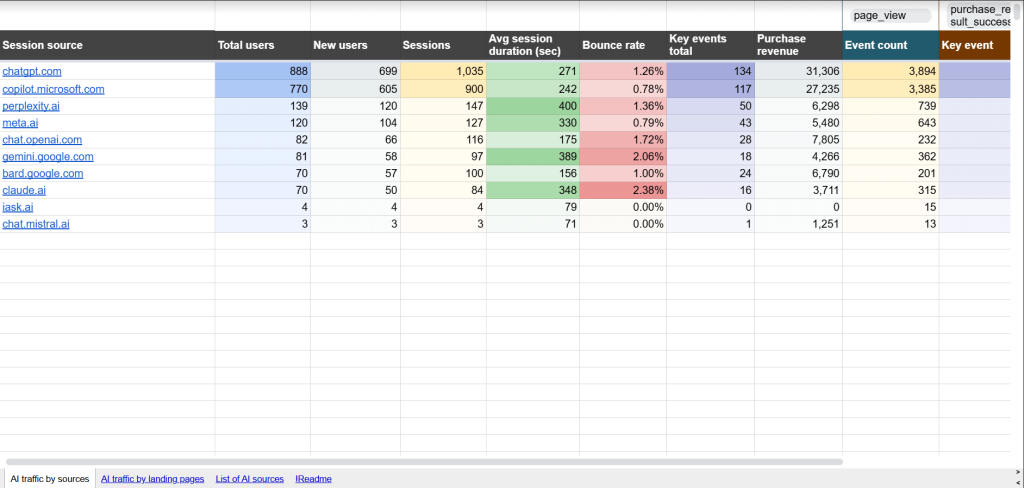Switch to List of AI sources tab

tap(249, 479)
